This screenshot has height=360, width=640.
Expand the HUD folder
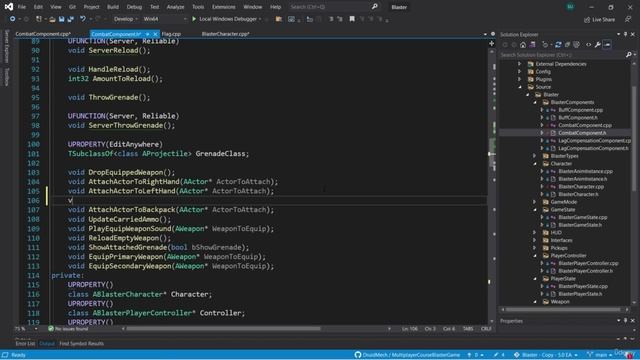point(535,233)
